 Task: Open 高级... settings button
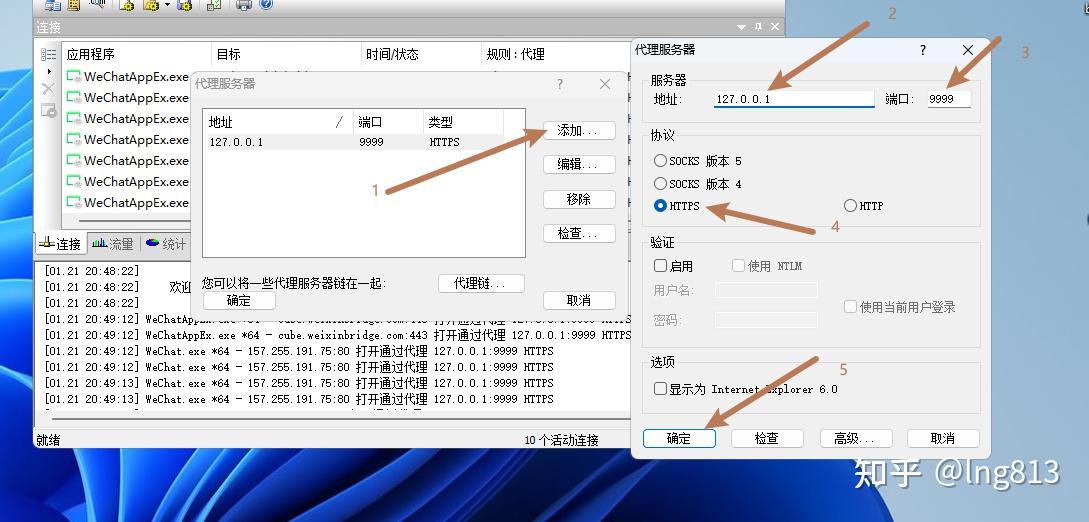[855, 438]
